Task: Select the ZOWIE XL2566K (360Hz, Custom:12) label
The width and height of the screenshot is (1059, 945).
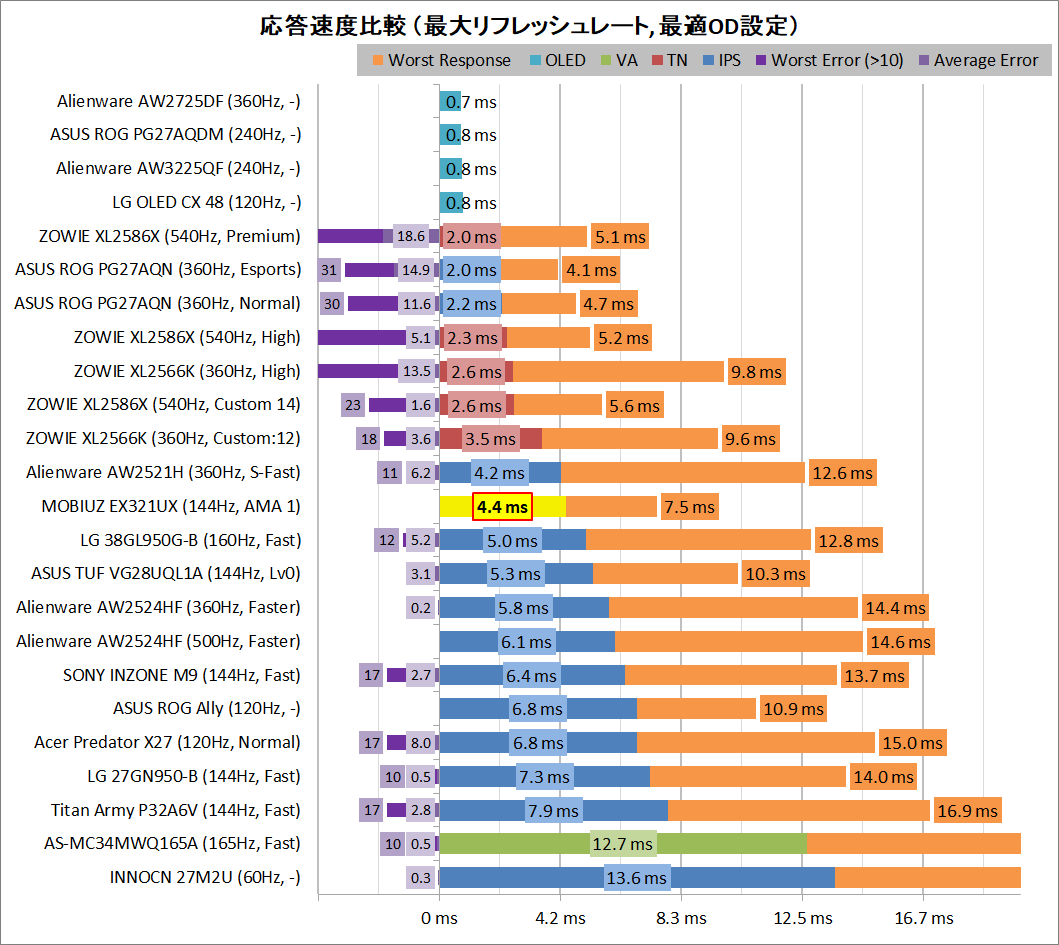Action: 163,438
